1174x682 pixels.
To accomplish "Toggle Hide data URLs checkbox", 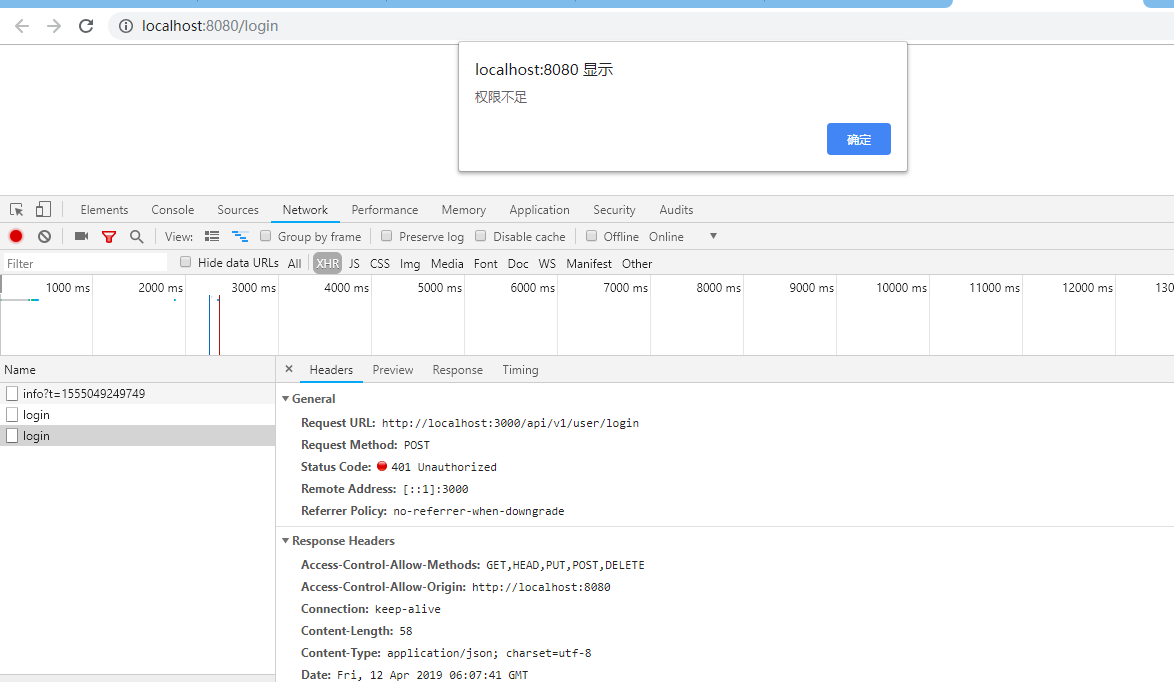I will point(186,262).
